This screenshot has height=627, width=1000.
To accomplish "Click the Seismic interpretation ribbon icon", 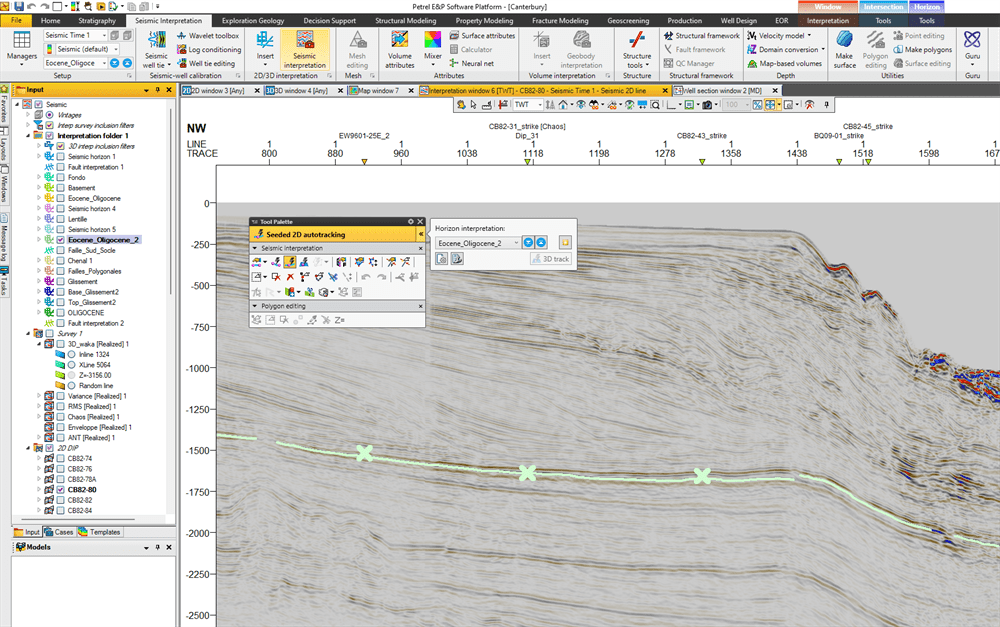I will pos(305,52).
